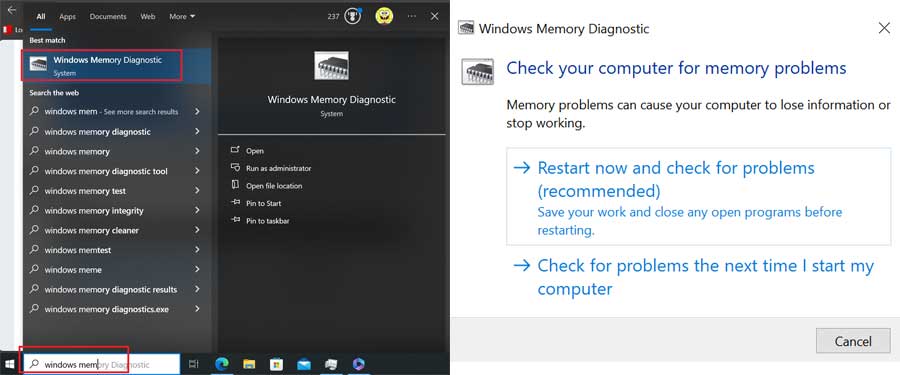Open the Clipchamp icon on the taskbar

pyautogui.click(x=359, y=364)
